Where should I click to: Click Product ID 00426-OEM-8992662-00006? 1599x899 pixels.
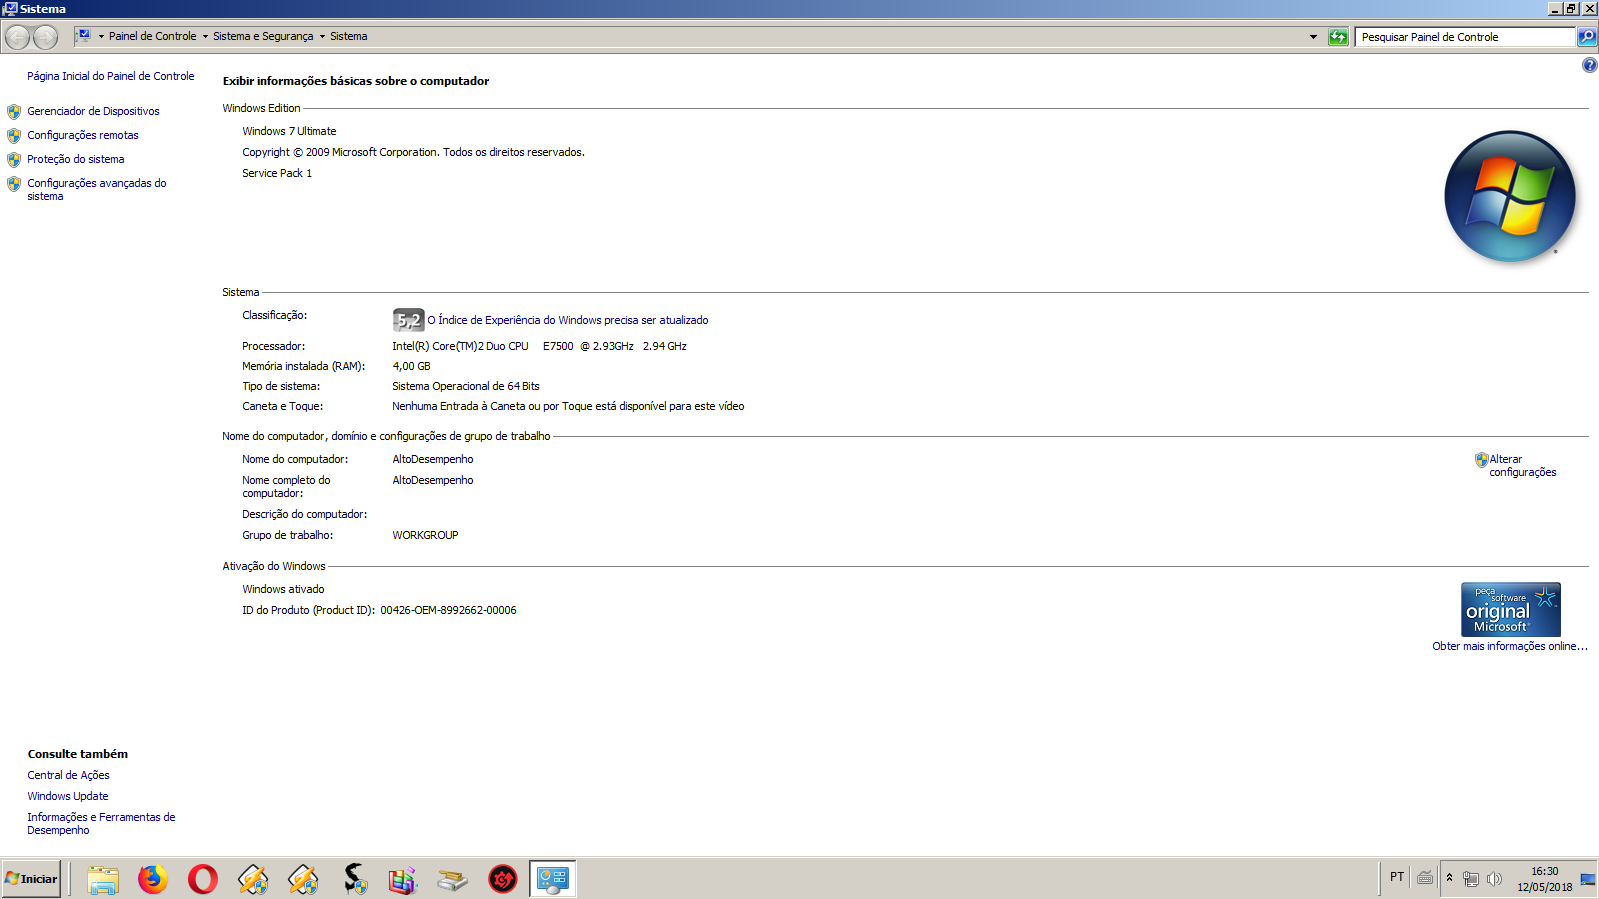click(448, 610)
